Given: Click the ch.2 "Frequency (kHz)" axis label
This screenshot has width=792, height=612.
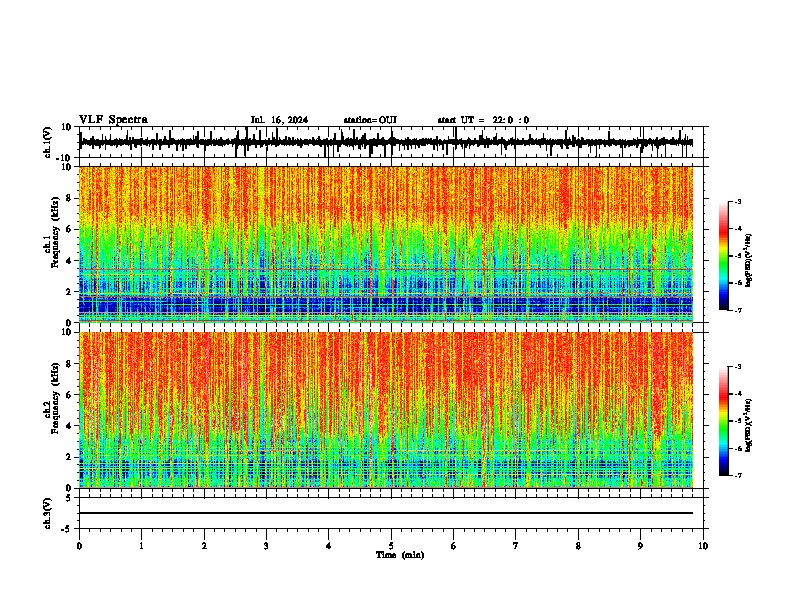Looking at the screenshot, I should (56, 398).
